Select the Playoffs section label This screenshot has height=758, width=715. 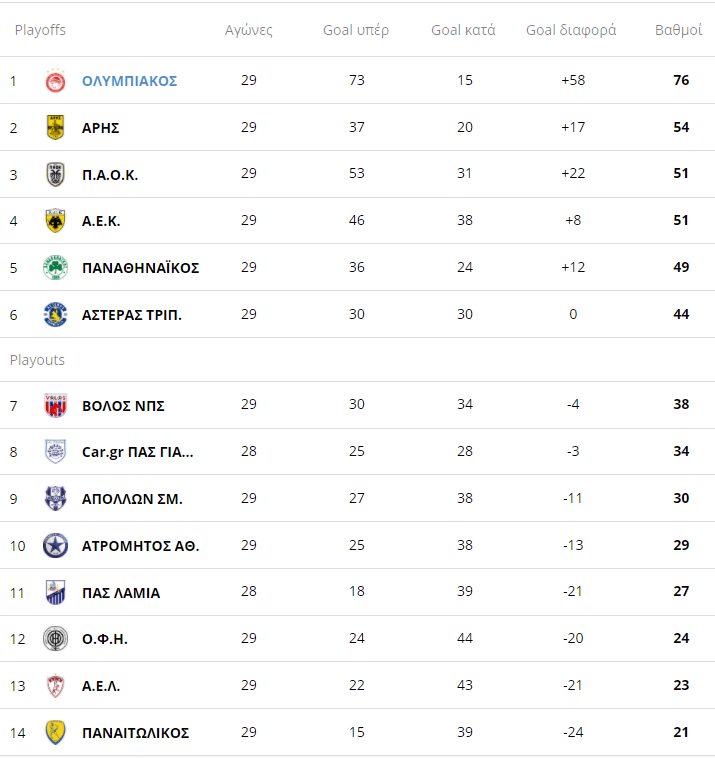click(40, 30)
